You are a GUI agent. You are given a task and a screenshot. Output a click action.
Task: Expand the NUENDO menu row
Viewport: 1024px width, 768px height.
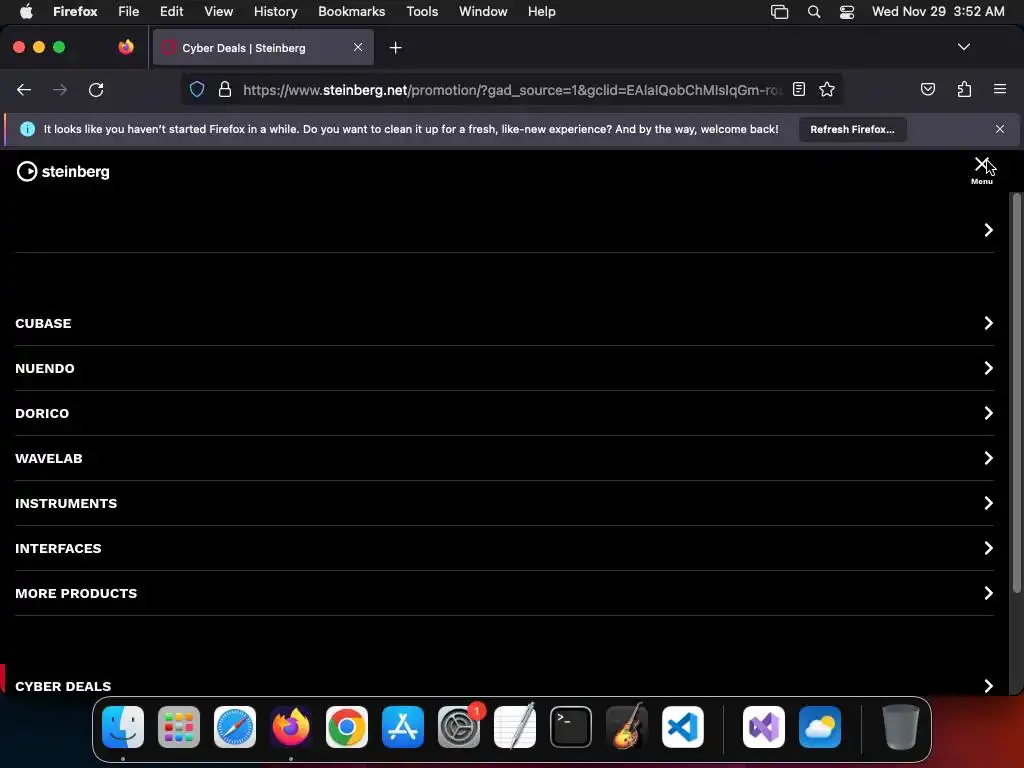pyautogui.click(x=504, y=368)
